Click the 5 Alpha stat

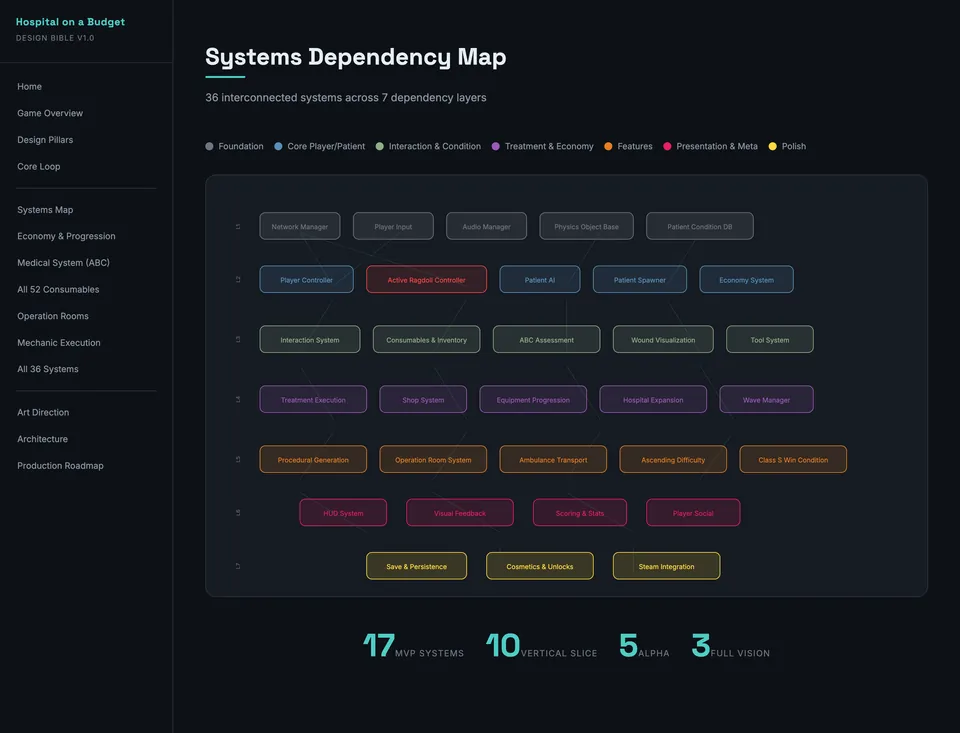coord(644,646)
